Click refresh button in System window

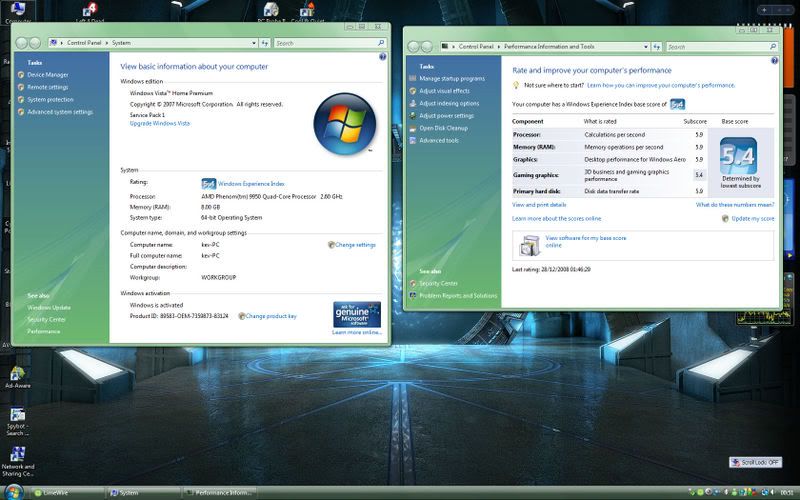(265, 43)
